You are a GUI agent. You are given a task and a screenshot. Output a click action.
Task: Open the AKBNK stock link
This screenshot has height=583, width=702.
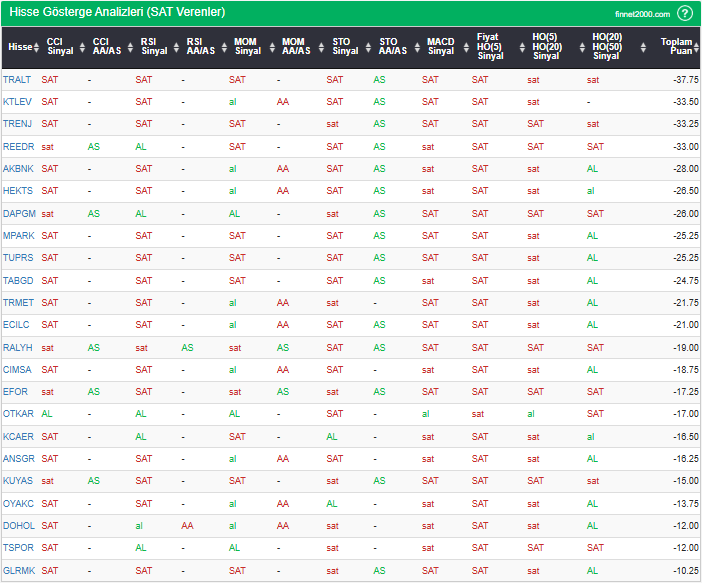18,169
